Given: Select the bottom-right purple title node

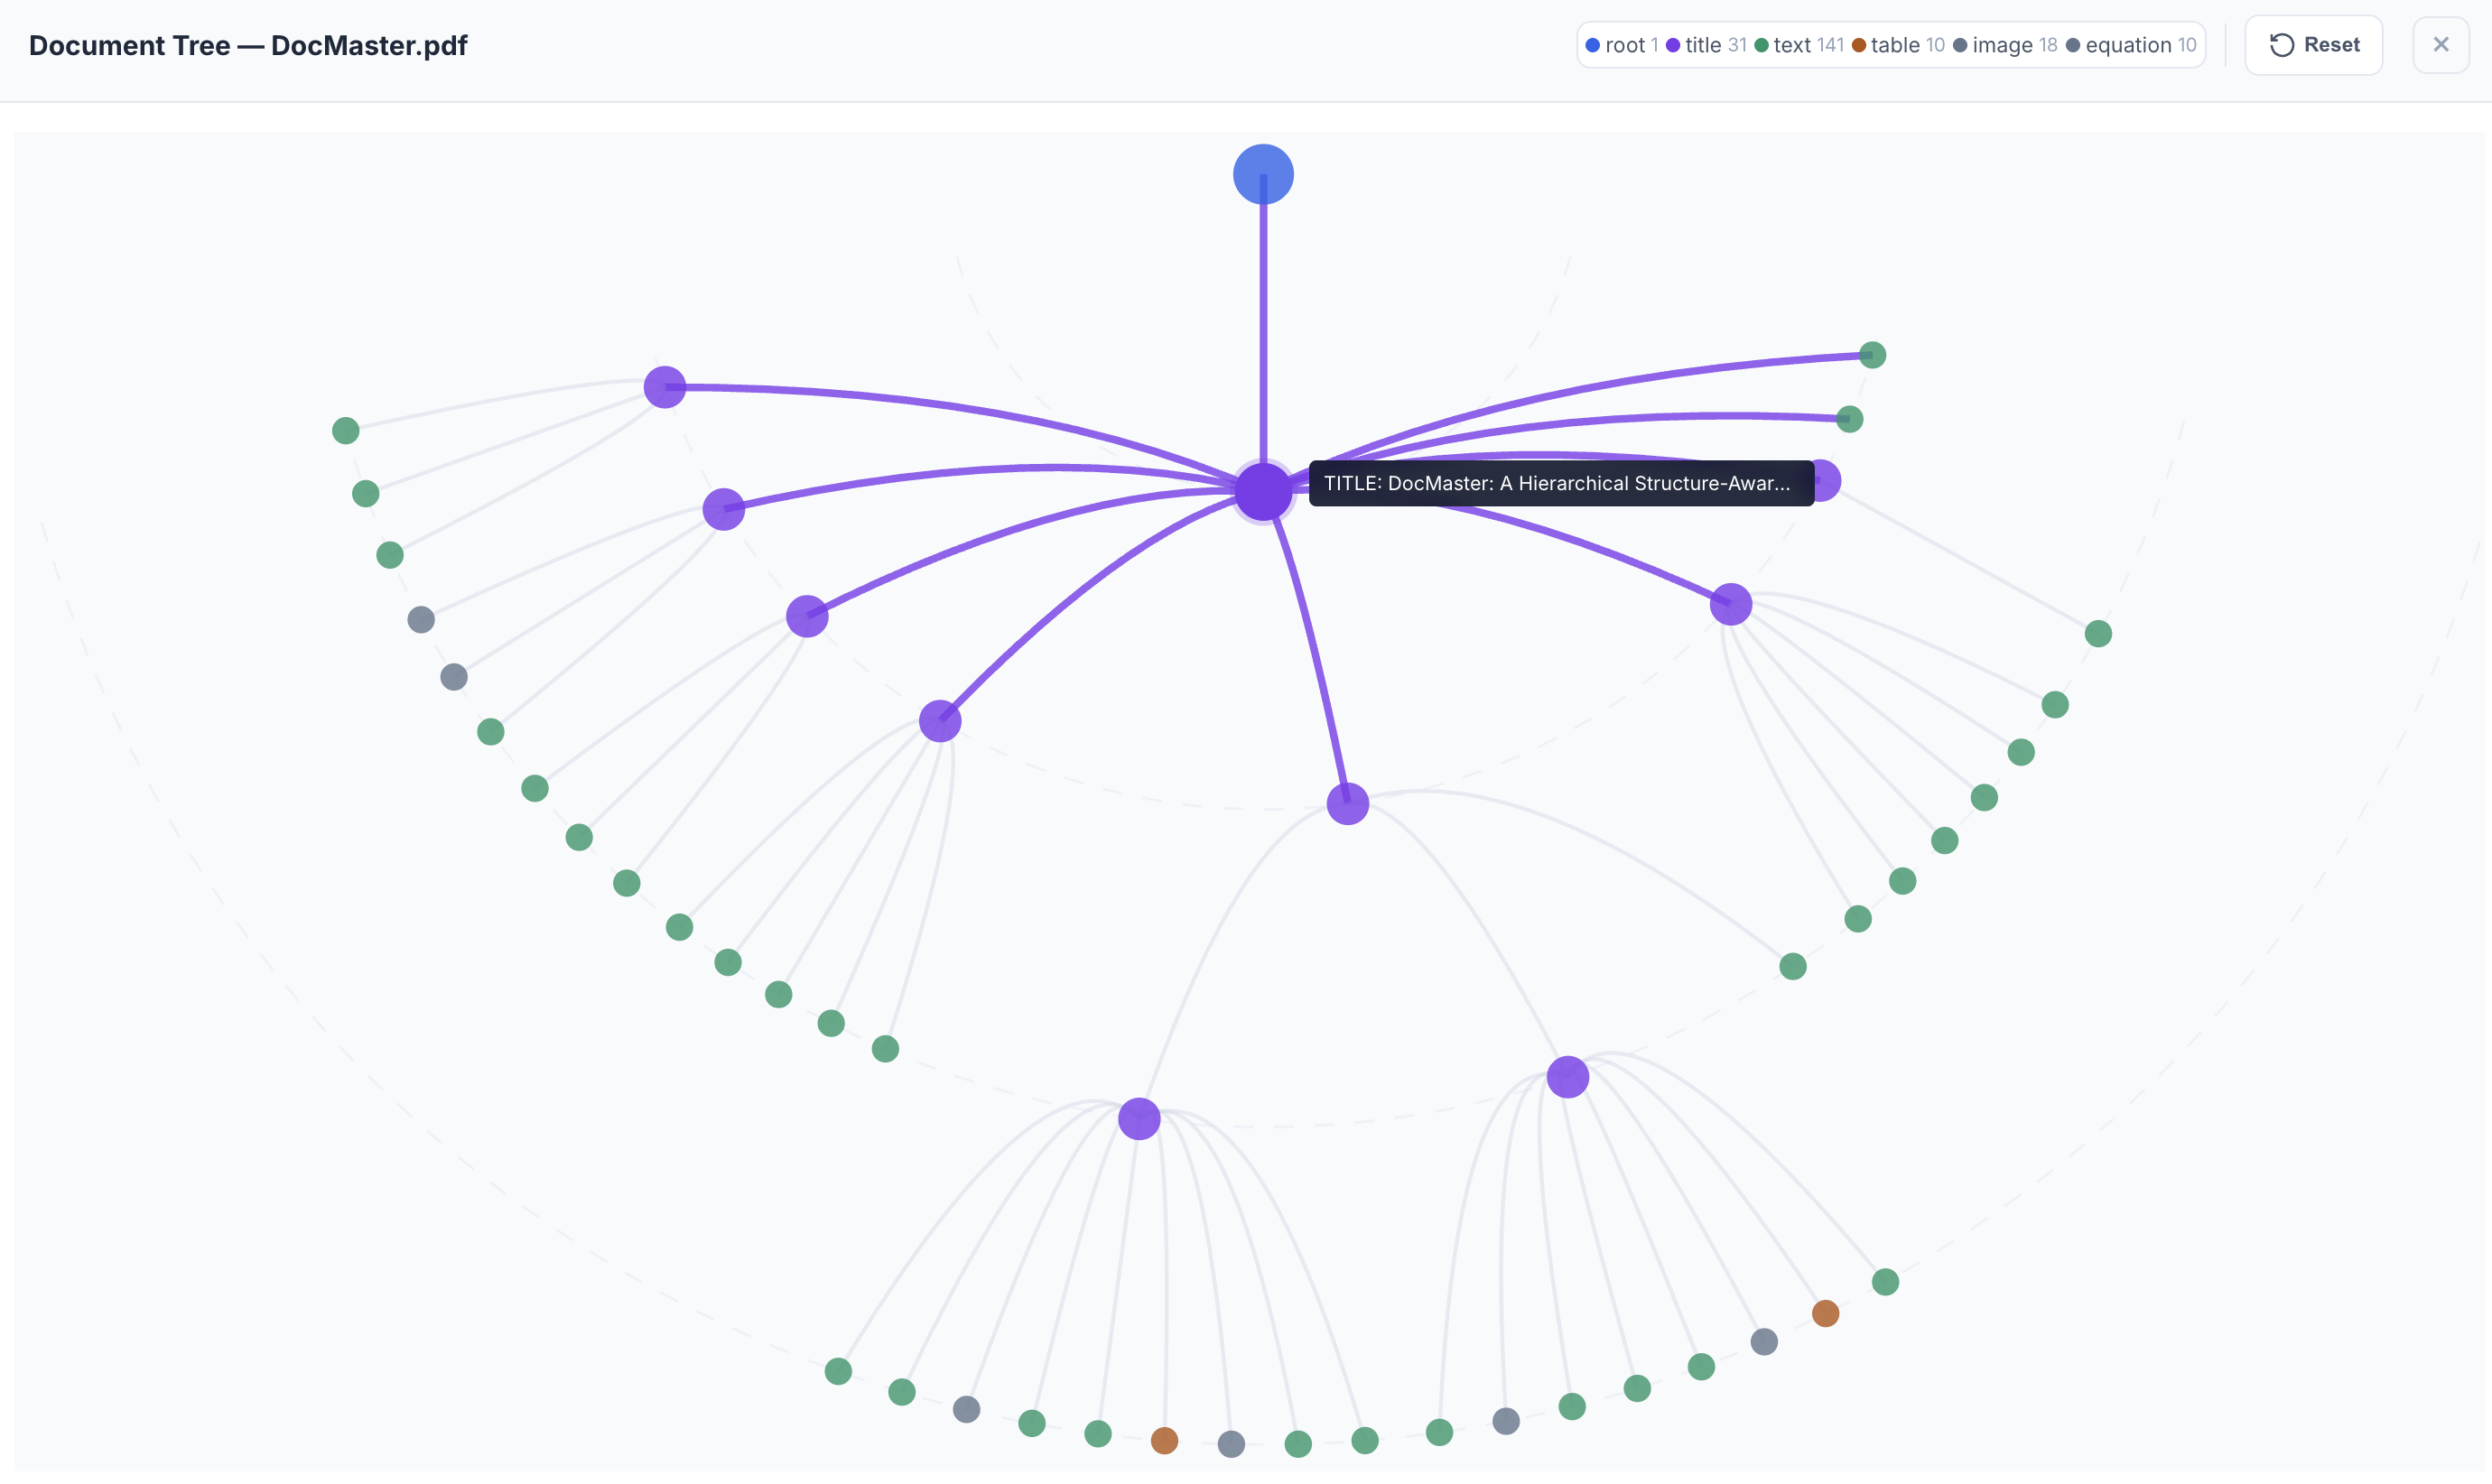Looking at the screenshot, I should [1567, 1077].
